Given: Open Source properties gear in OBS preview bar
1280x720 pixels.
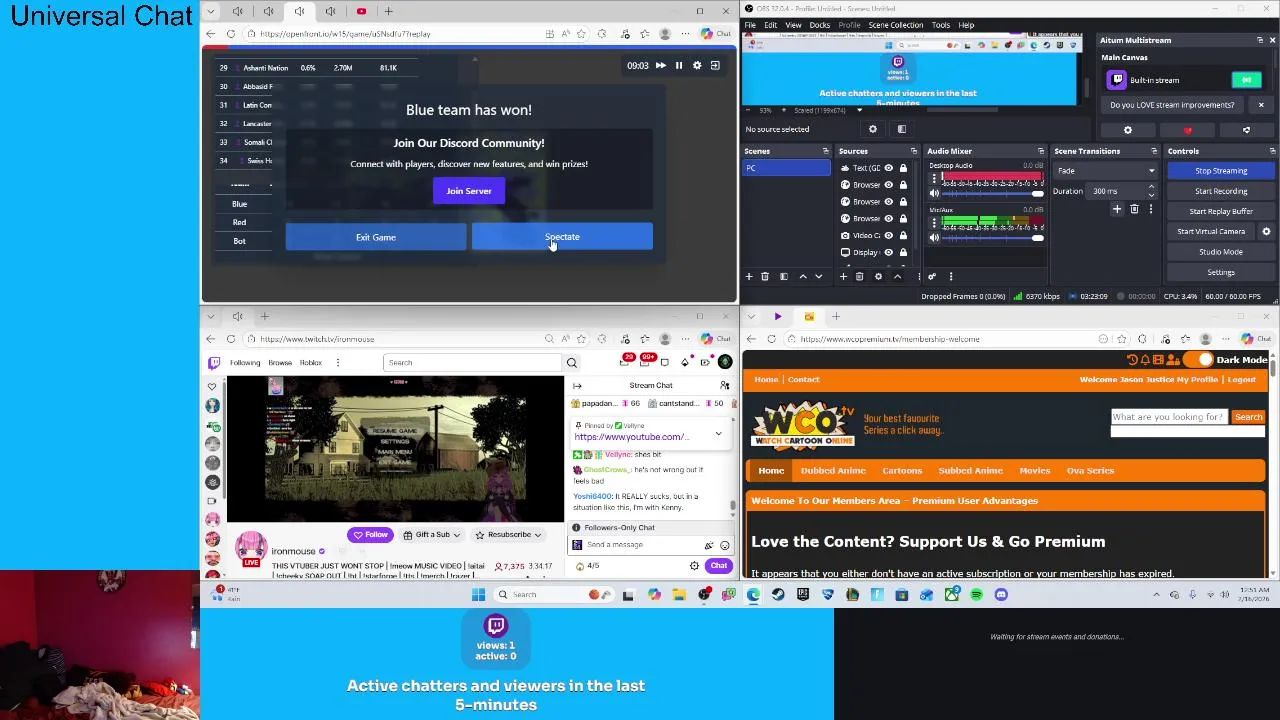Looking at the screenshot, I should 873,129.
